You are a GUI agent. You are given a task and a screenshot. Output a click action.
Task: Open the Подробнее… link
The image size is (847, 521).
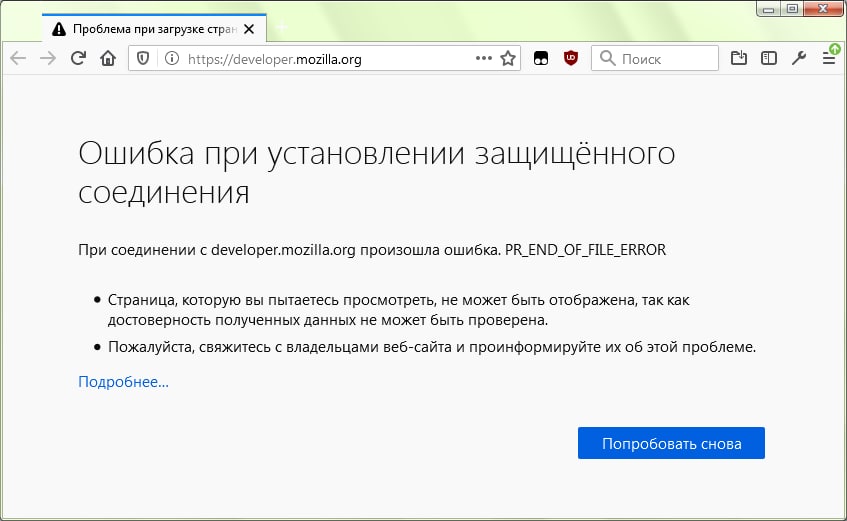click(x=124, y=382)
